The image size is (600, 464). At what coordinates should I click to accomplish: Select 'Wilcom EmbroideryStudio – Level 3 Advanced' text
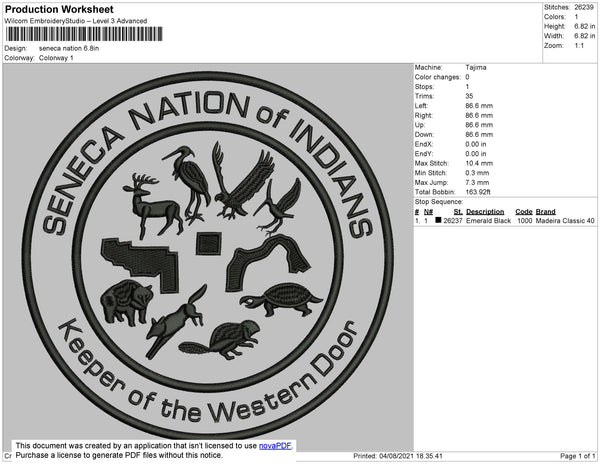76,21
